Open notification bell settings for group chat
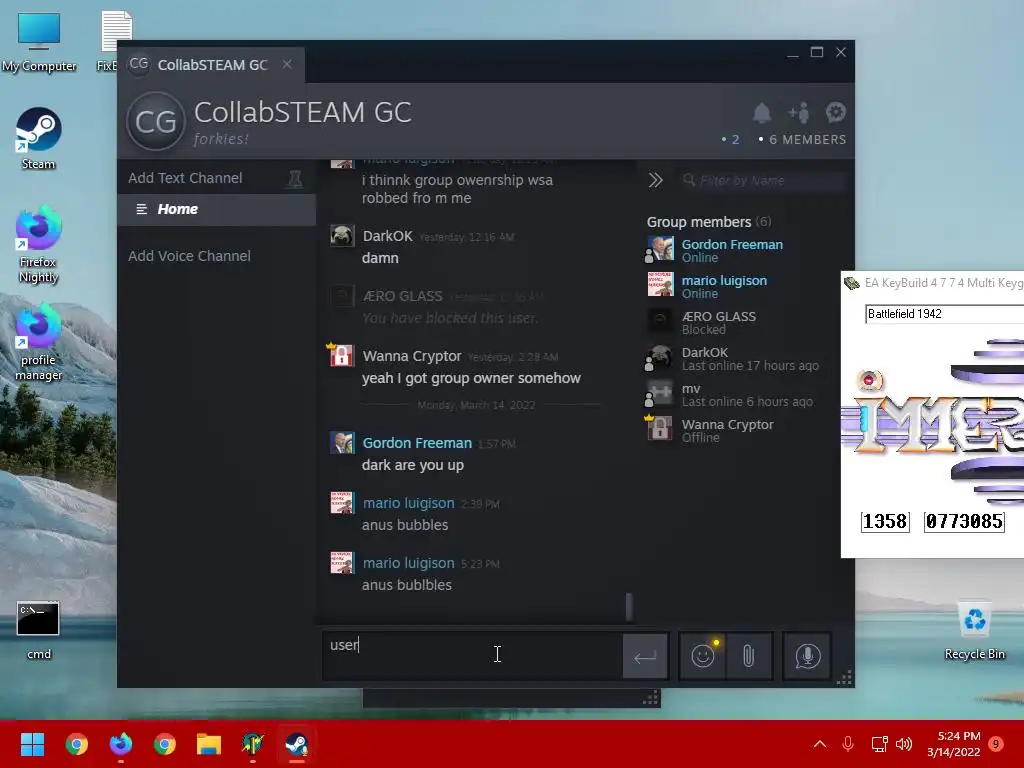1024x768 pixels. click(x=761, y=113)
